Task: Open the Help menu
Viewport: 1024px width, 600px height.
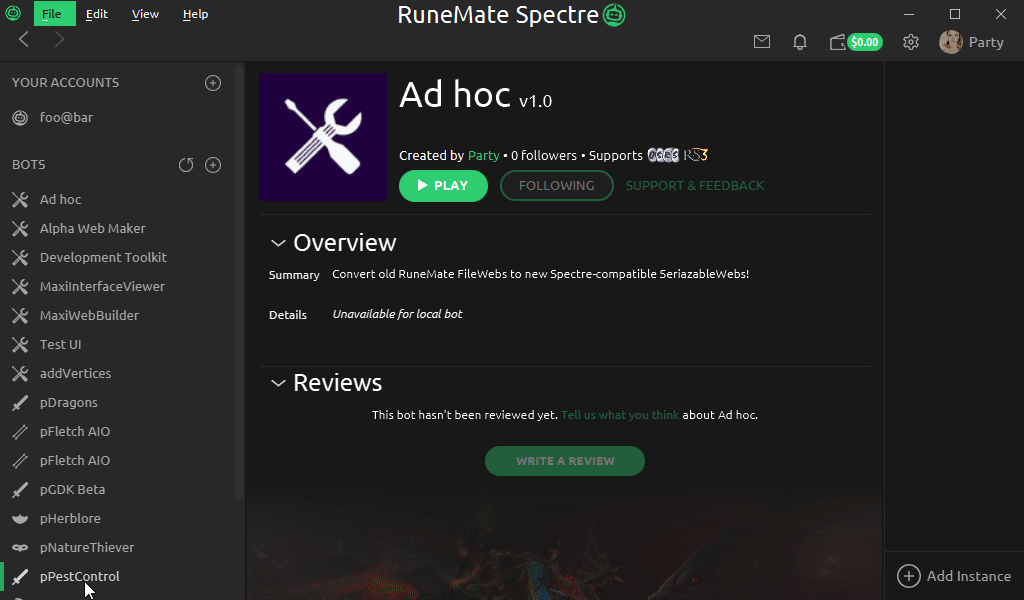Action: pyautogui.click(x=195, y=14)
